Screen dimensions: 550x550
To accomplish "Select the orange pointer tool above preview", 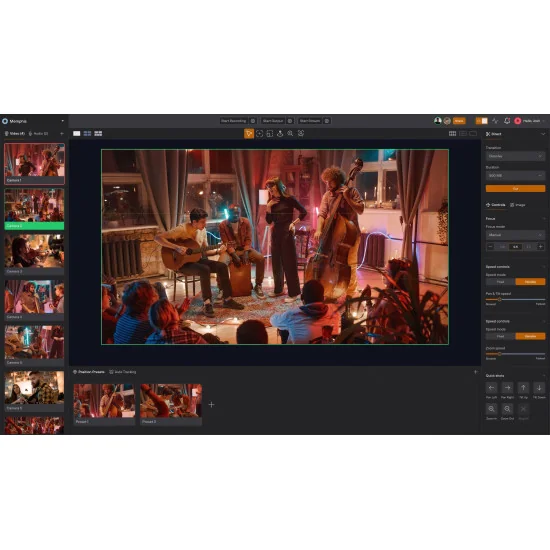I will click(x=249, y=133).
